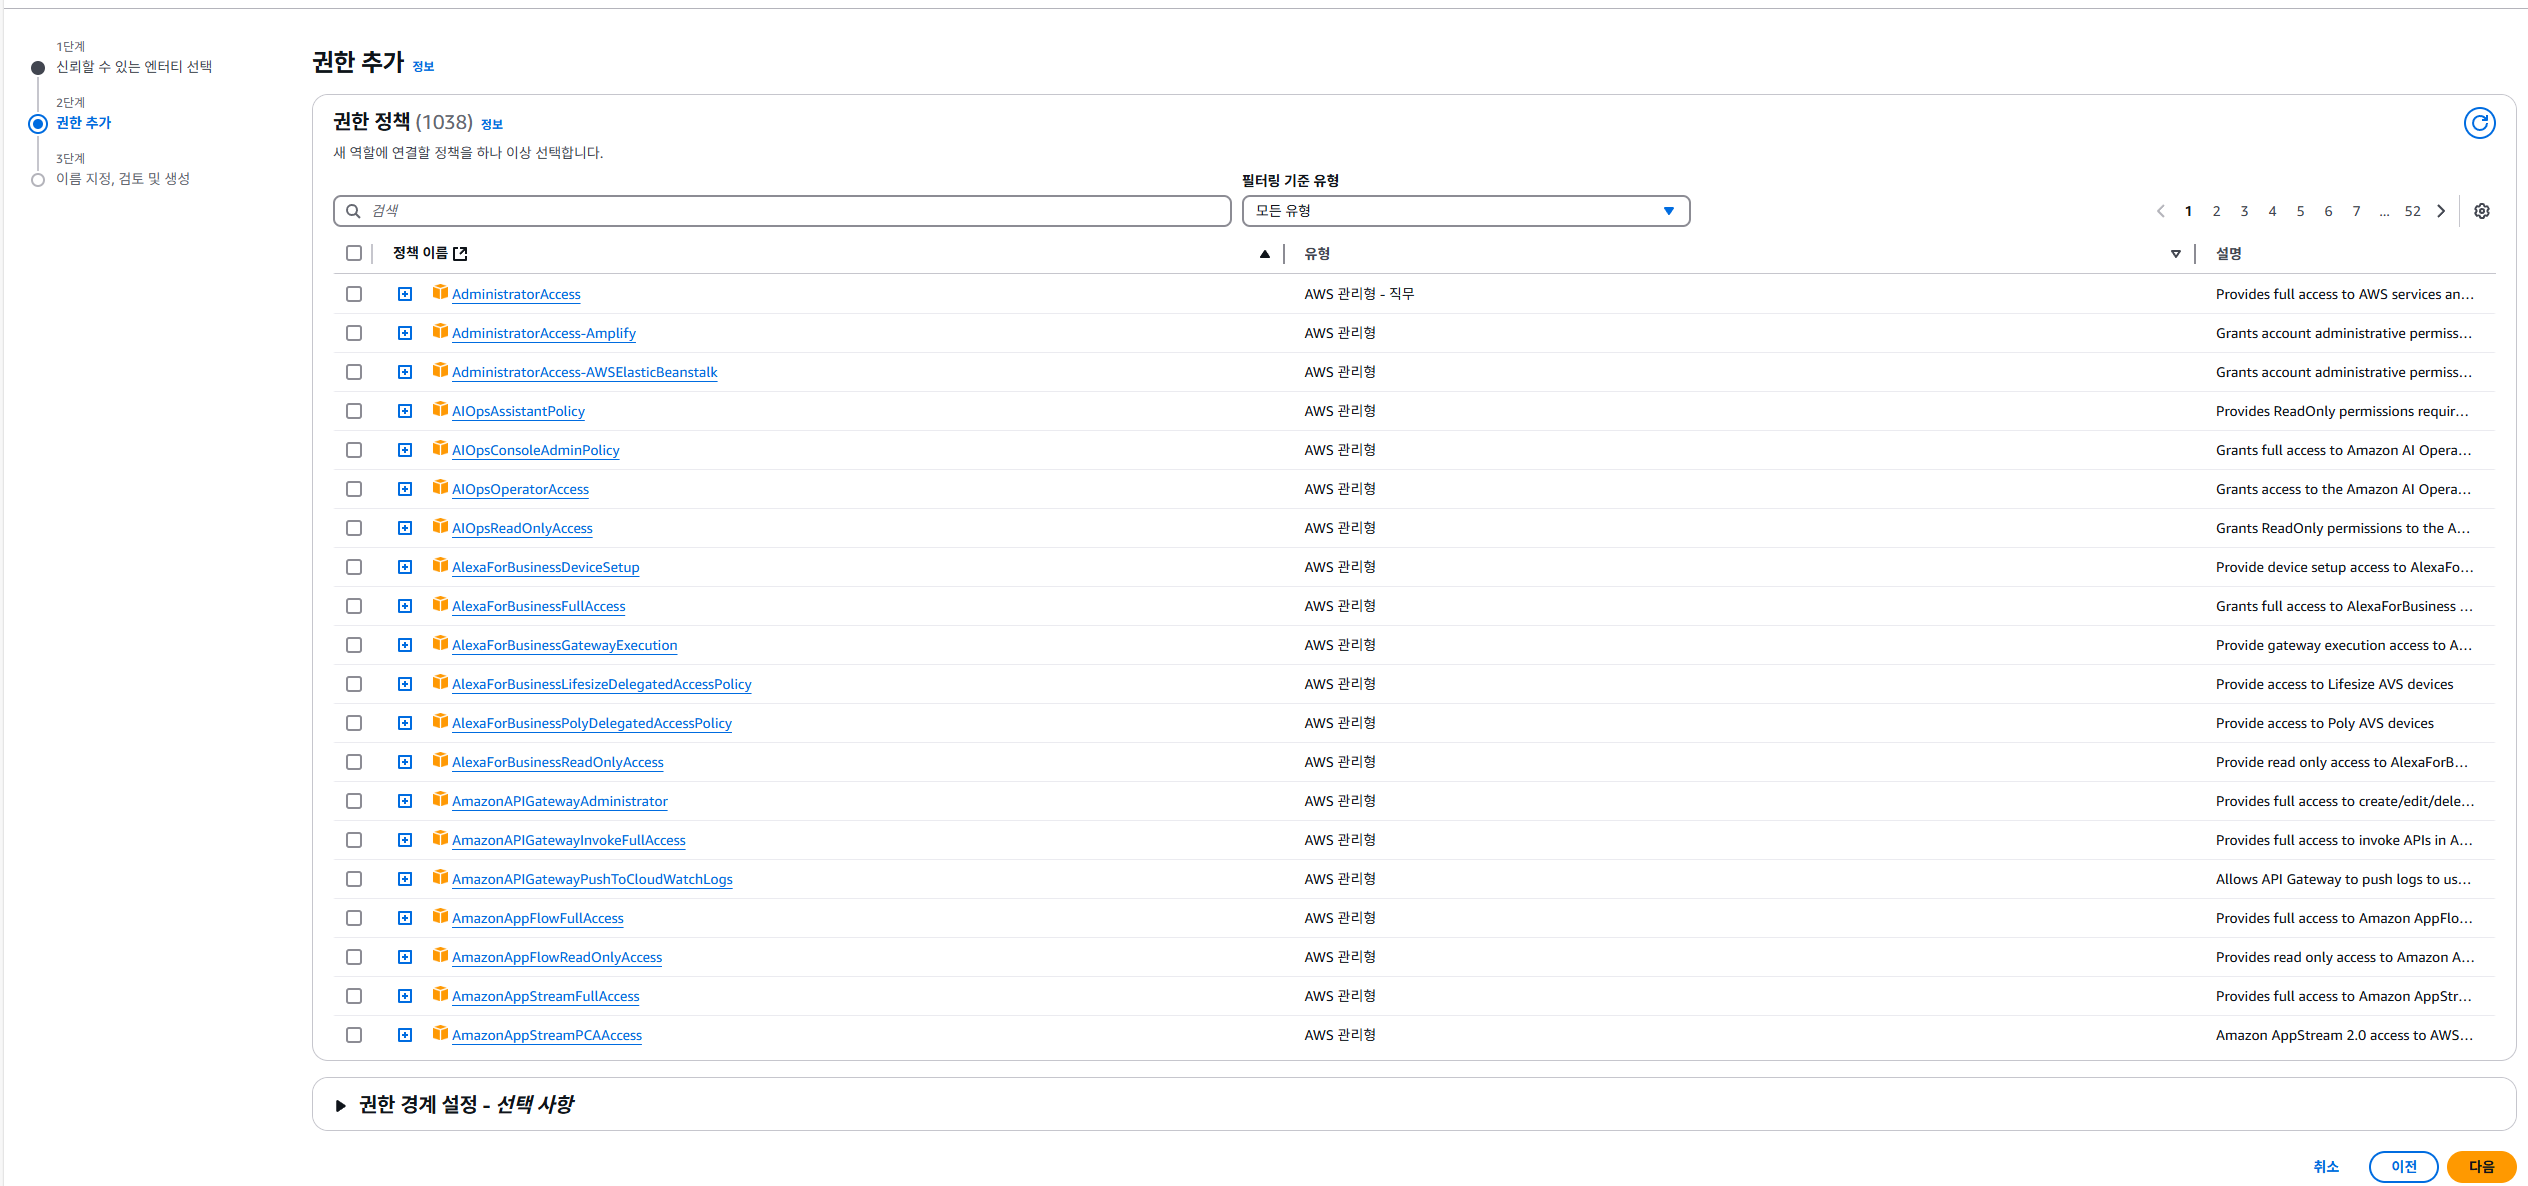Click sort arrow on 정책 이름 column
This screenshot has width=2528, height=1186.
tap(1264, 254)
